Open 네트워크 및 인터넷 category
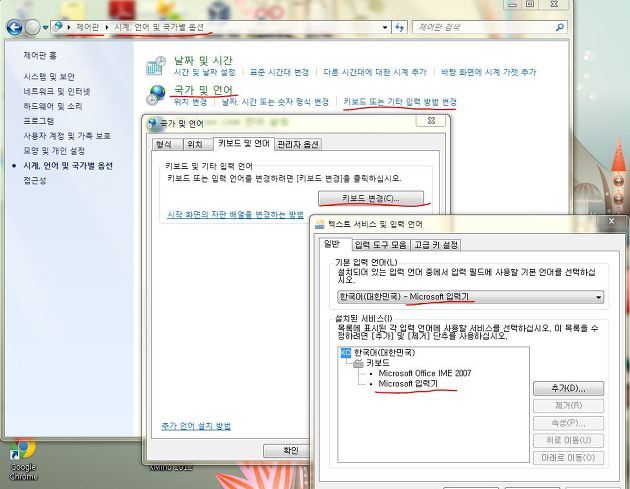The height and width of the screenshot is (489, 630). click(57, 91)
